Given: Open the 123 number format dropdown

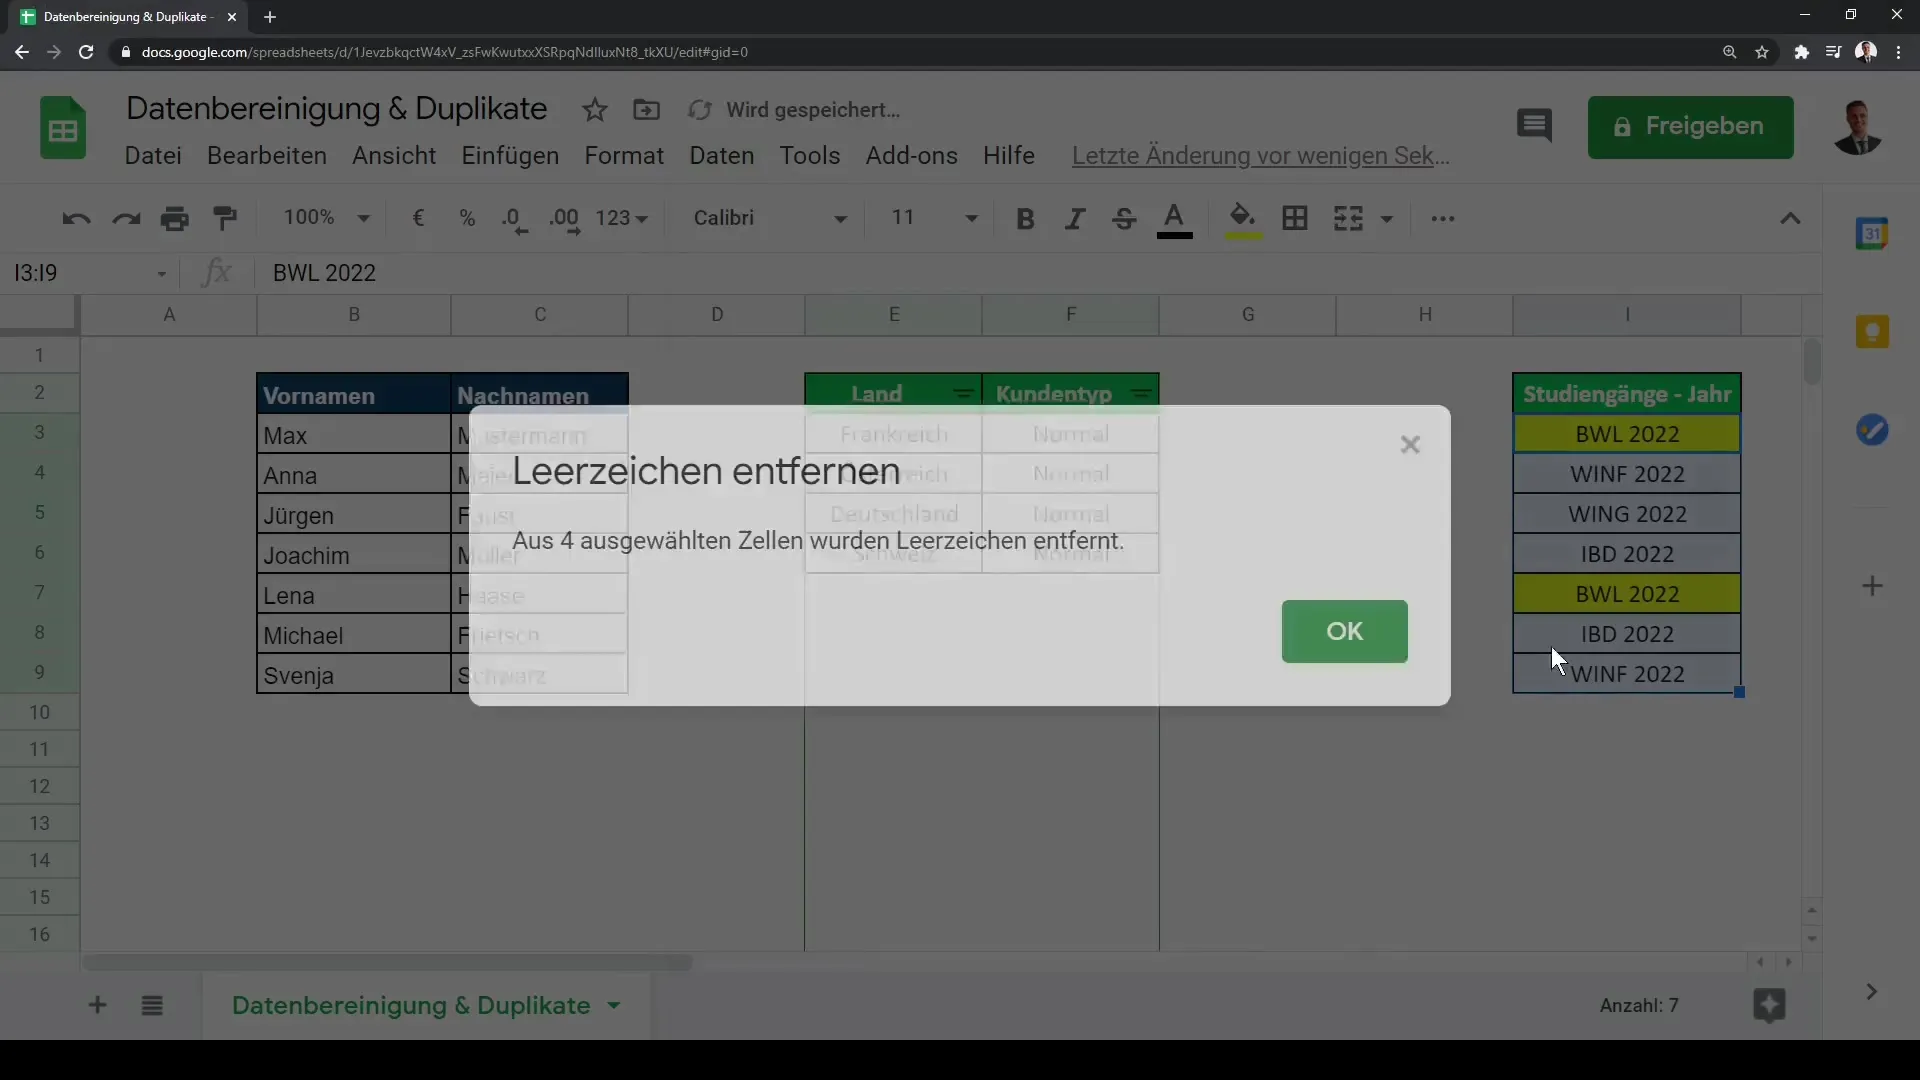Looking at the screenshot, I should [622, 218].
